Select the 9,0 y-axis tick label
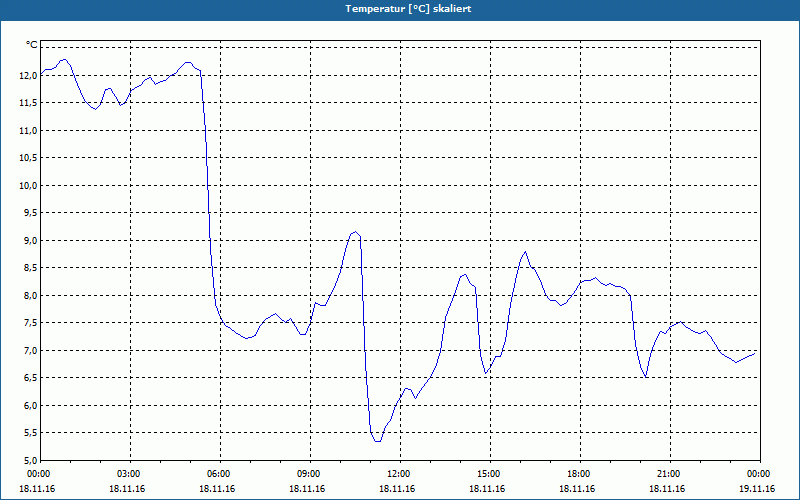 30,241
